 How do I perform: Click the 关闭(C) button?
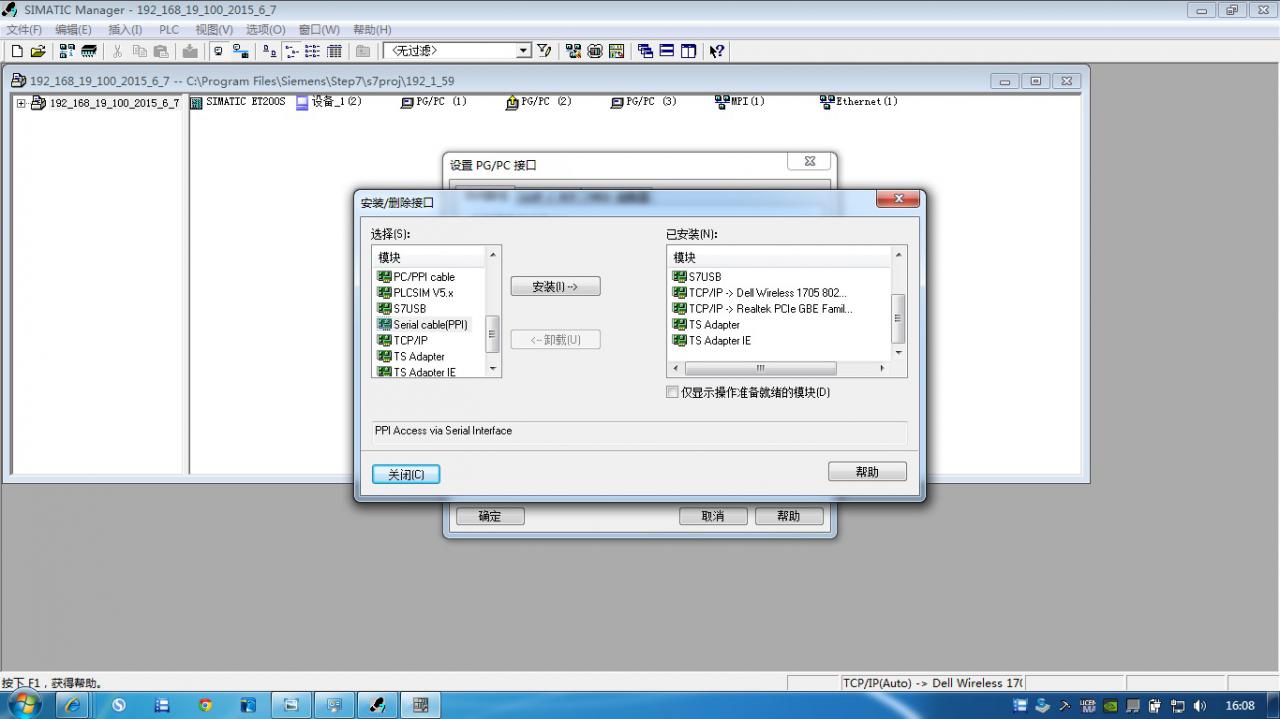[406, 474]
